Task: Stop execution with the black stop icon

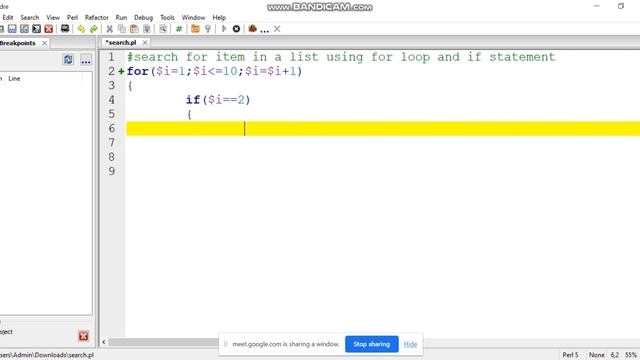Action: point(236,29)
